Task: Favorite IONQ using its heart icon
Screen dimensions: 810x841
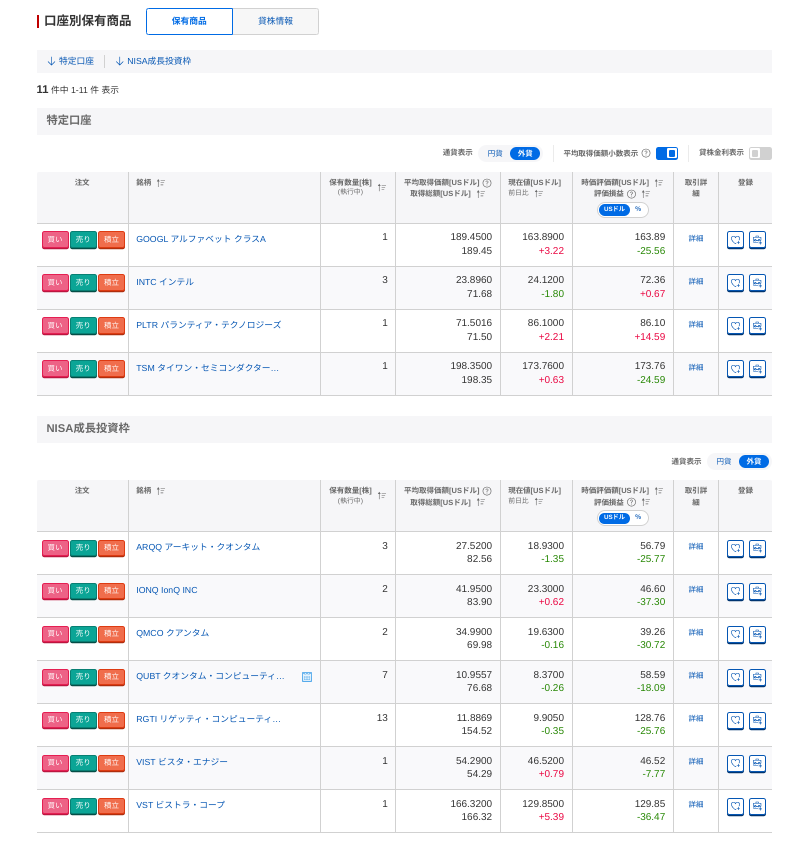Action: click(735, 592)
